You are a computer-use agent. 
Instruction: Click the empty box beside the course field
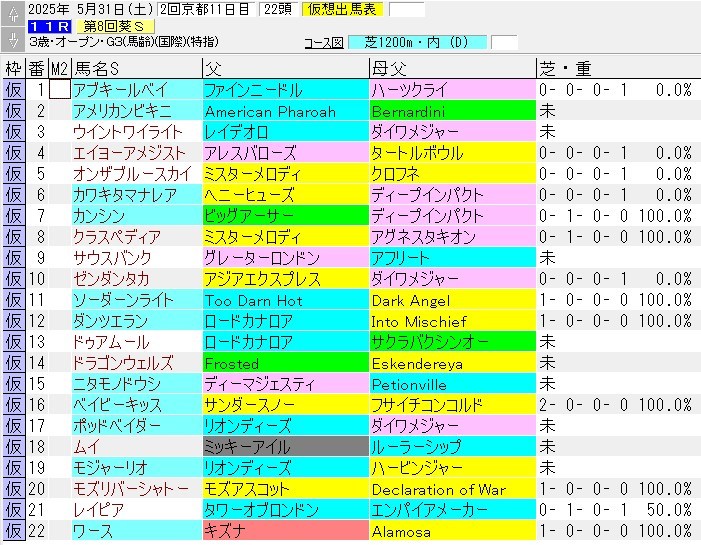coord(504,42)
